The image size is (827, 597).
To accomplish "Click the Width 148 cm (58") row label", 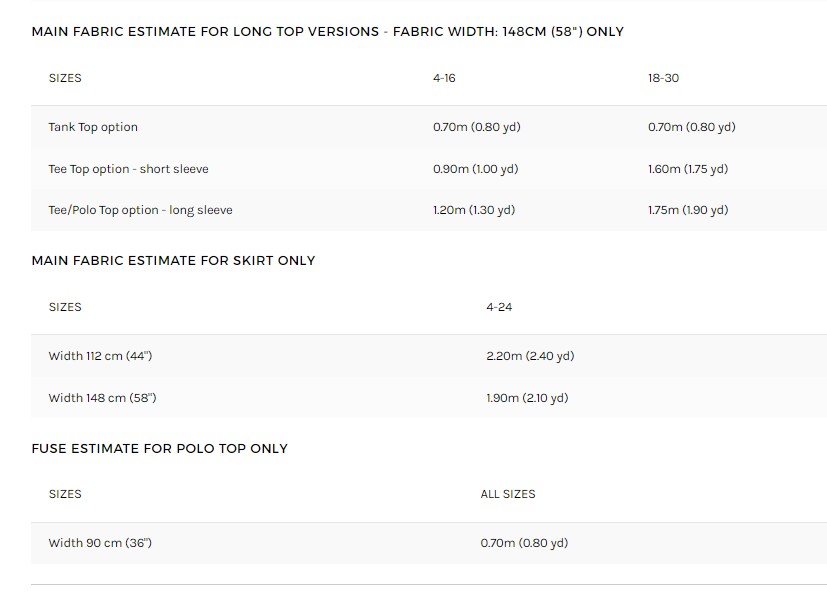I will click(x=102, y=398).
